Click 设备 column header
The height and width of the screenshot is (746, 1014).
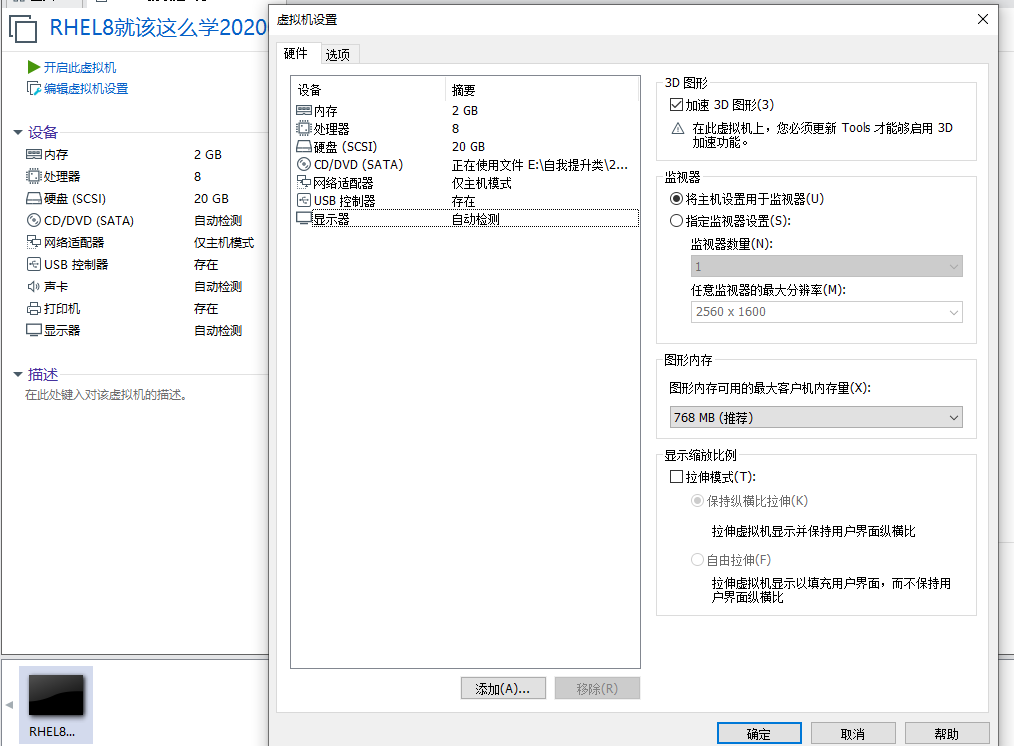(369, 90)
